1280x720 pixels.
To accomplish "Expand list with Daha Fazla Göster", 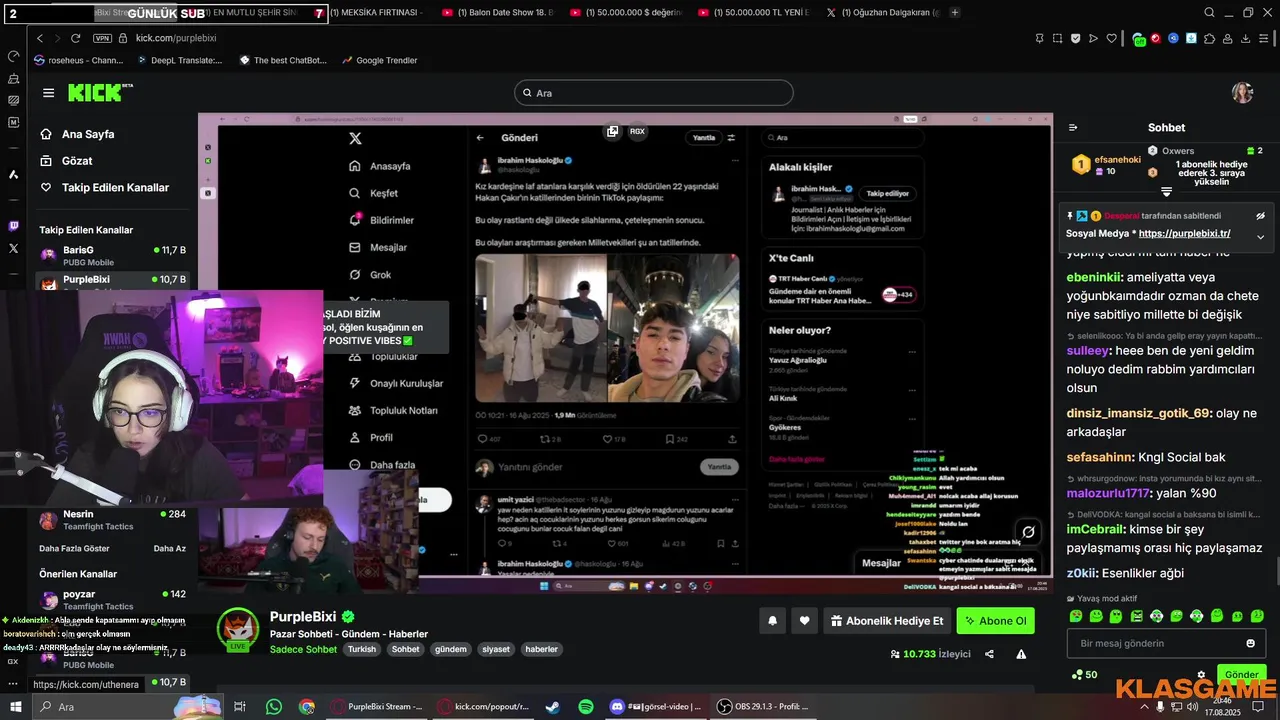I will [x=74, y=548].
